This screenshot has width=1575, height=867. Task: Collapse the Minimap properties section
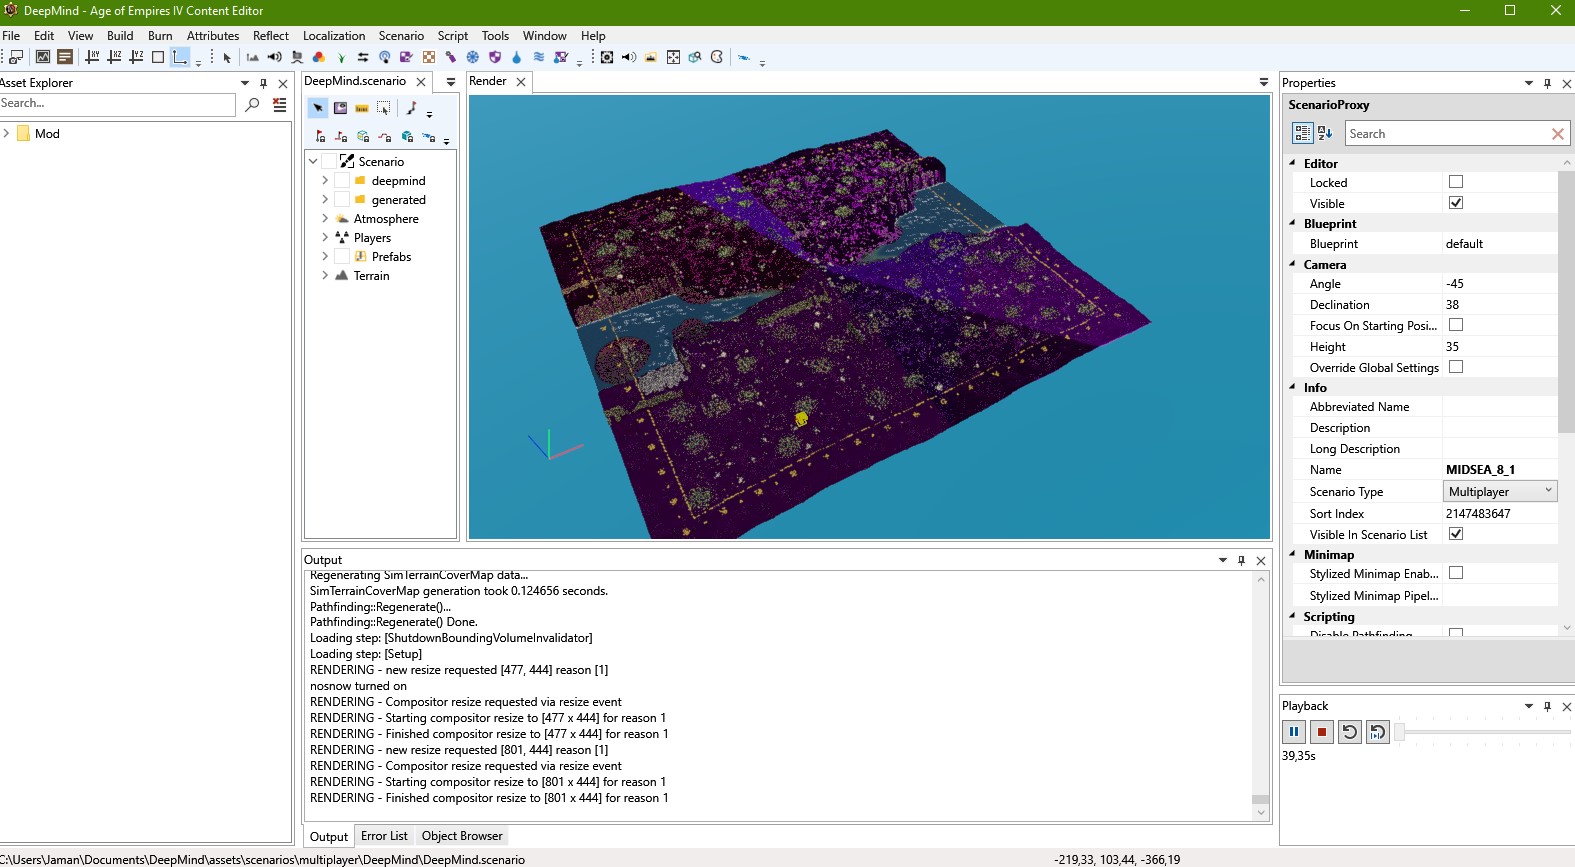click(x=1292, y=554)
